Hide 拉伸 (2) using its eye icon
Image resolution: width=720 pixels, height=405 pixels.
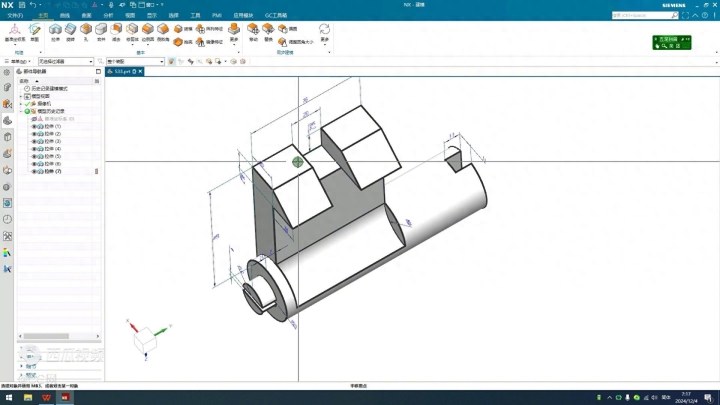[x=34, y=134]
